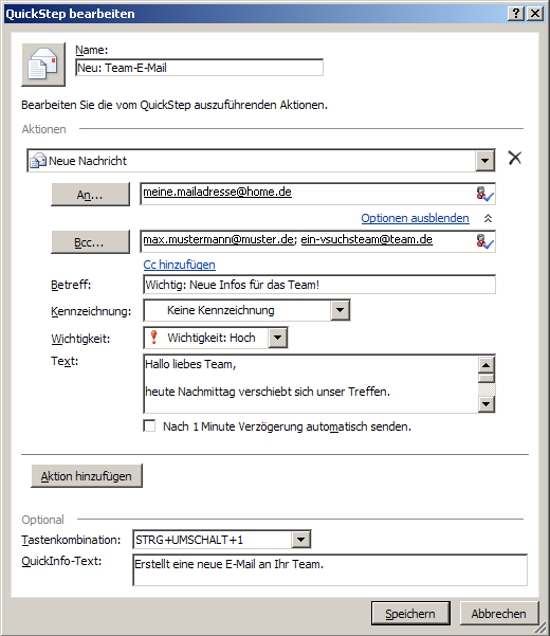Click the help question mark button
This screenshot has width=550, height=636.
[x=516, y=13]
